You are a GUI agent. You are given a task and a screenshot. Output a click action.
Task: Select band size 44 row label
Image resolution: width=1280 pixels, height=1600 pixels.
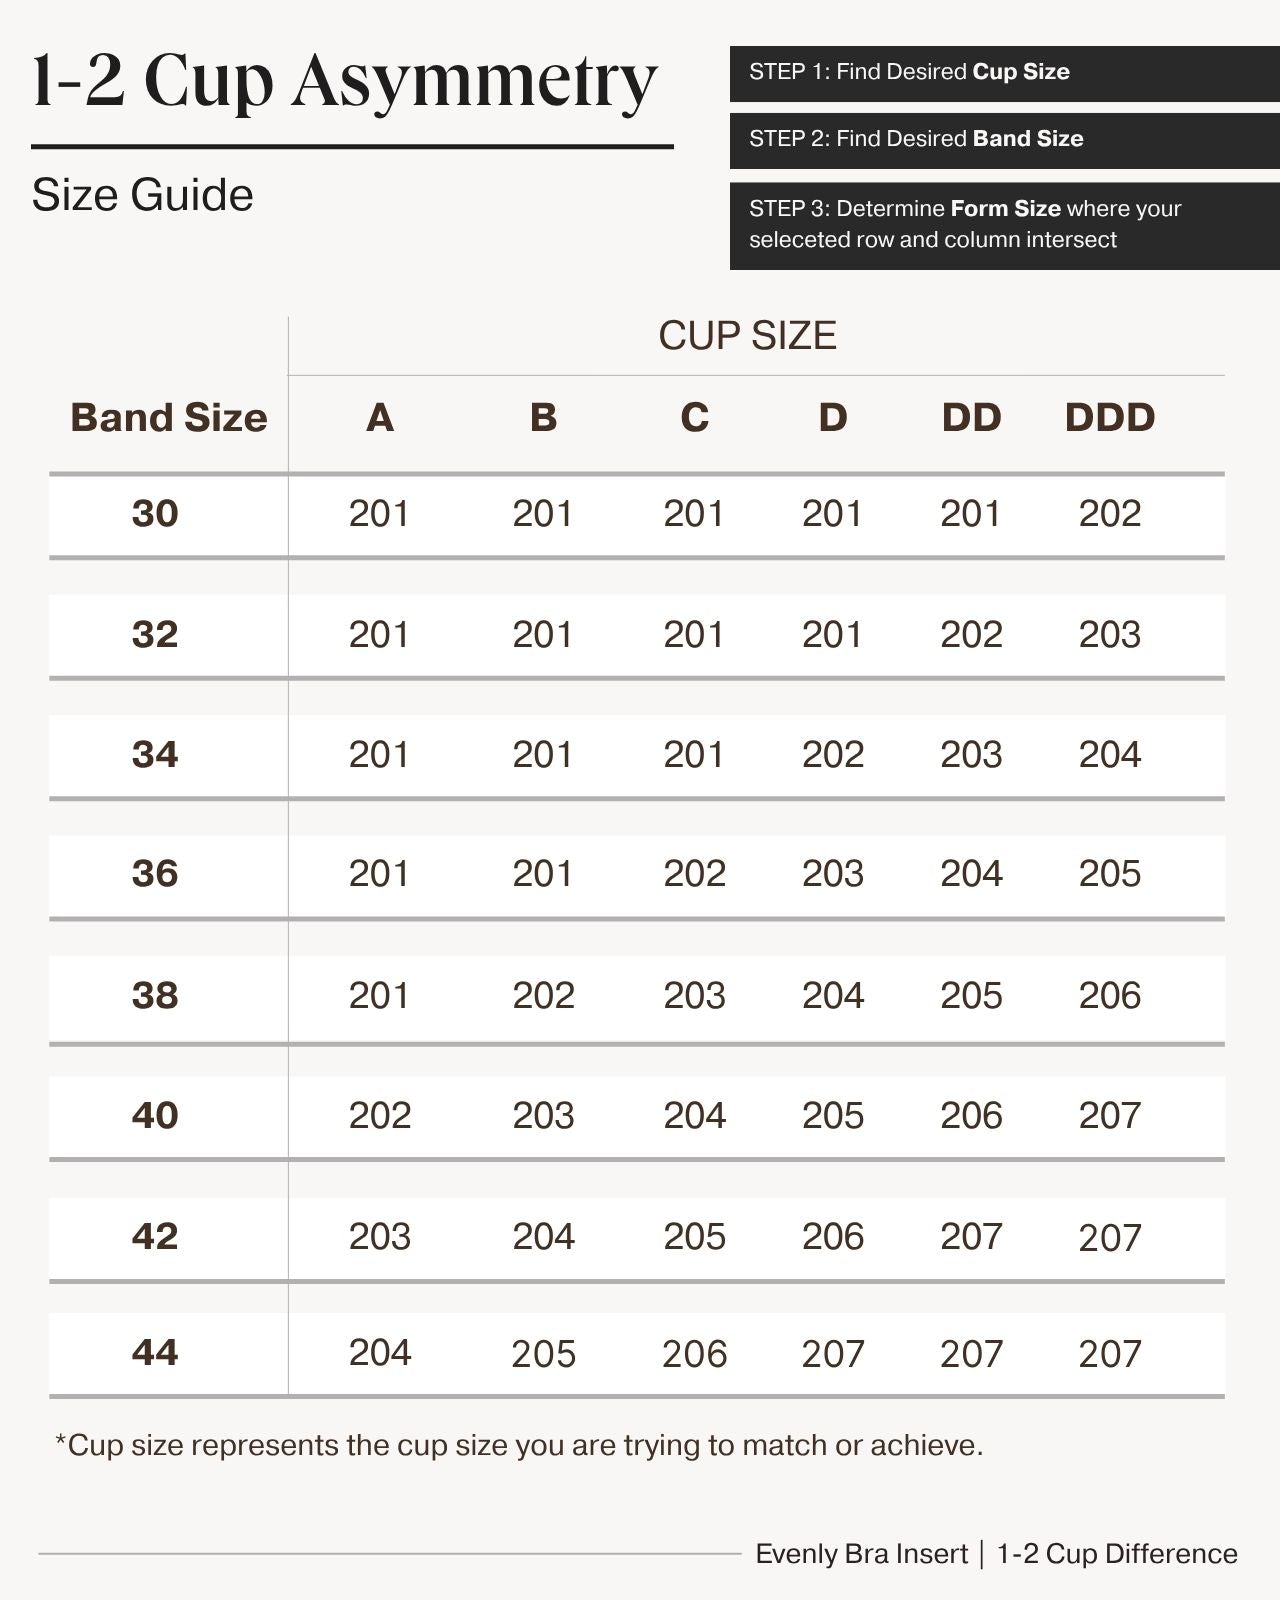[x=155, y=1353]
